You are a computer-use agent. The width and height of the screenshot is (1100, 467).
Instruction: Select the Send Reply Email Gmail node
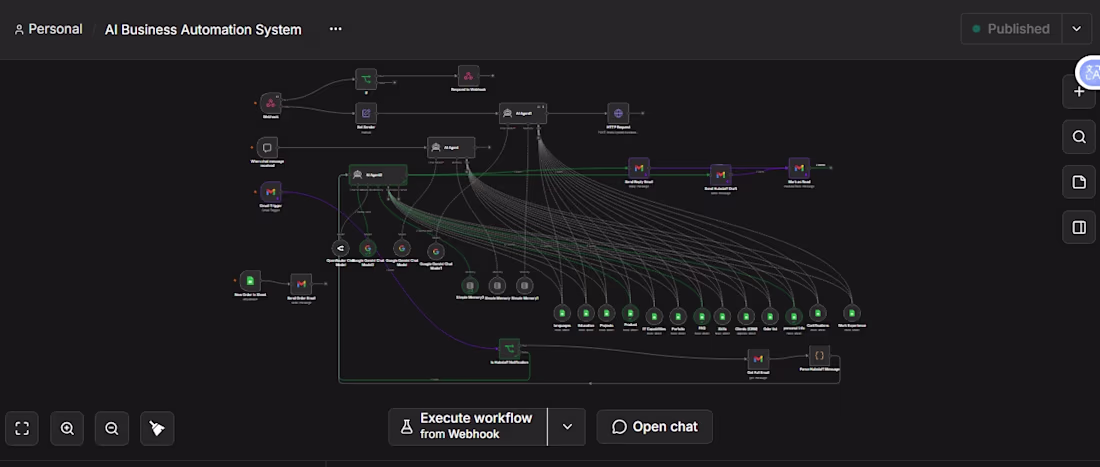(639, 168)
